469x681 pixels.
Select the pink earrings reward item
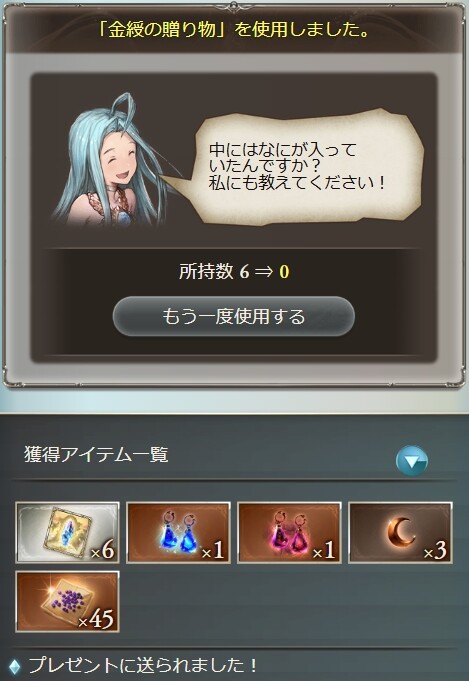pos(289,532)
